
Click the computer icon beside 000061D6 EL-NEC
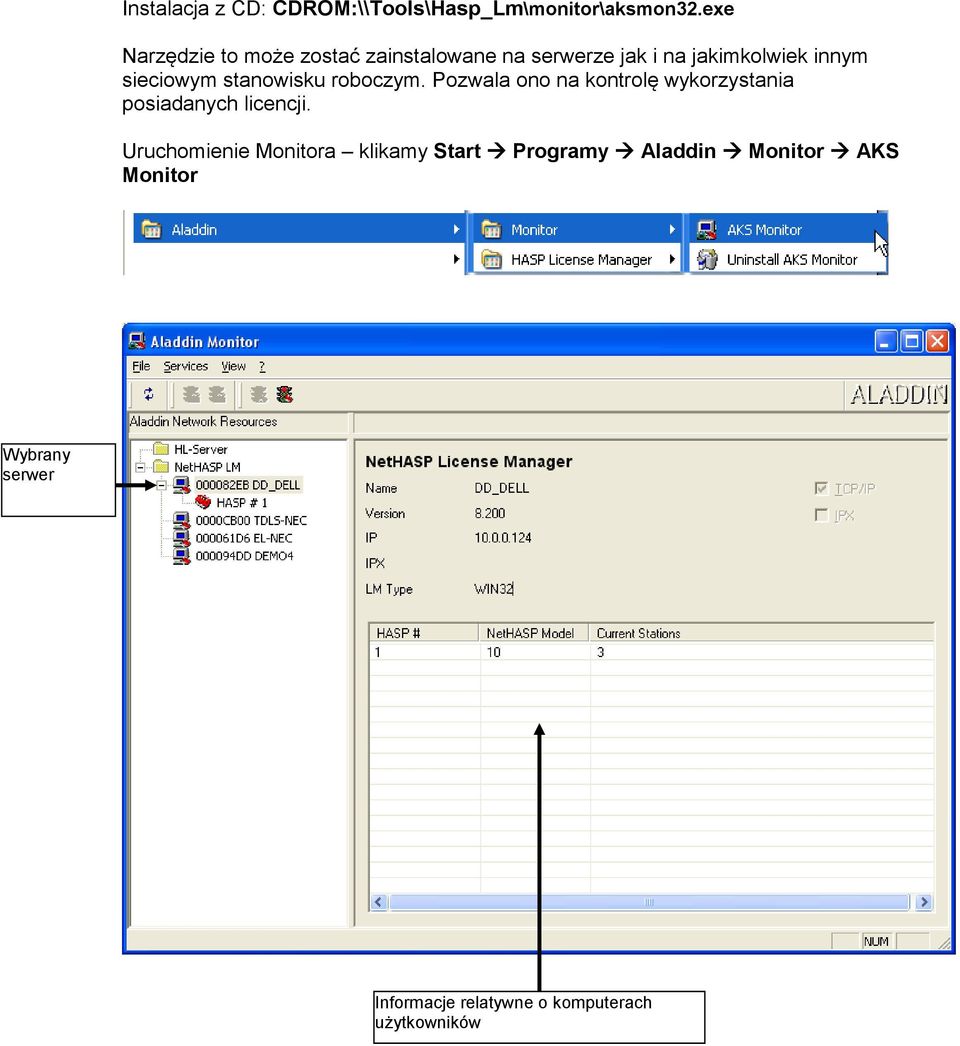[181, 538]
